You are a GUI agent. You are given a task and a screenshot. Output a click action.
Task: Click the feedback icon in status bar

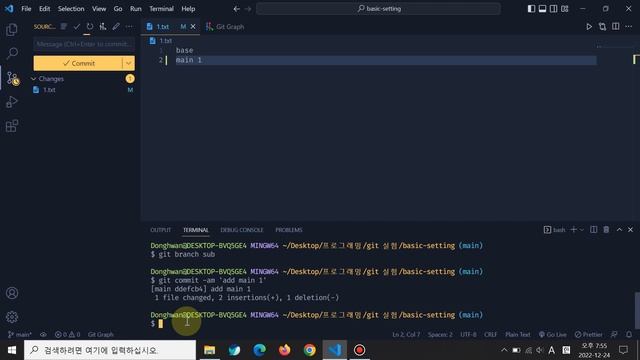(x=614, y=334)
